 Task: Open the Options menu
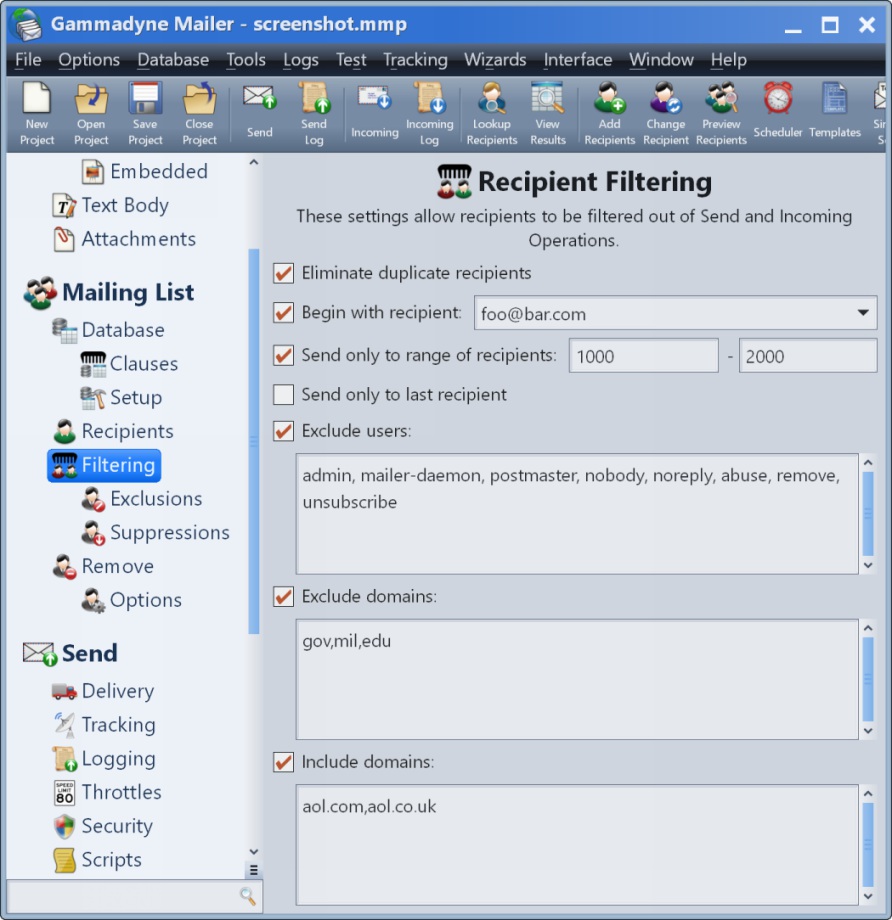tap(89, 60)
